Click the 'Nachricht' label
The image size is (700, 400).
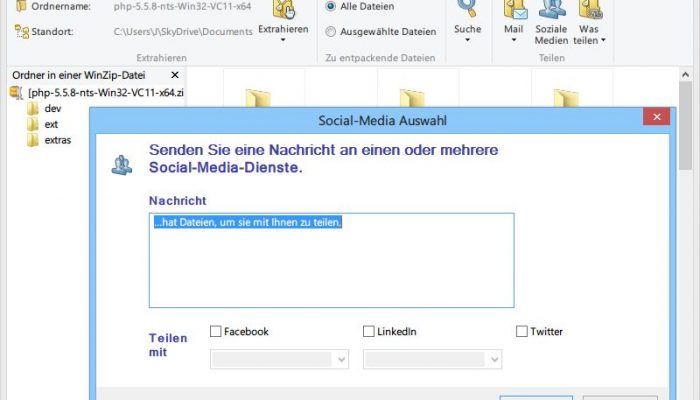pos(178,201)
